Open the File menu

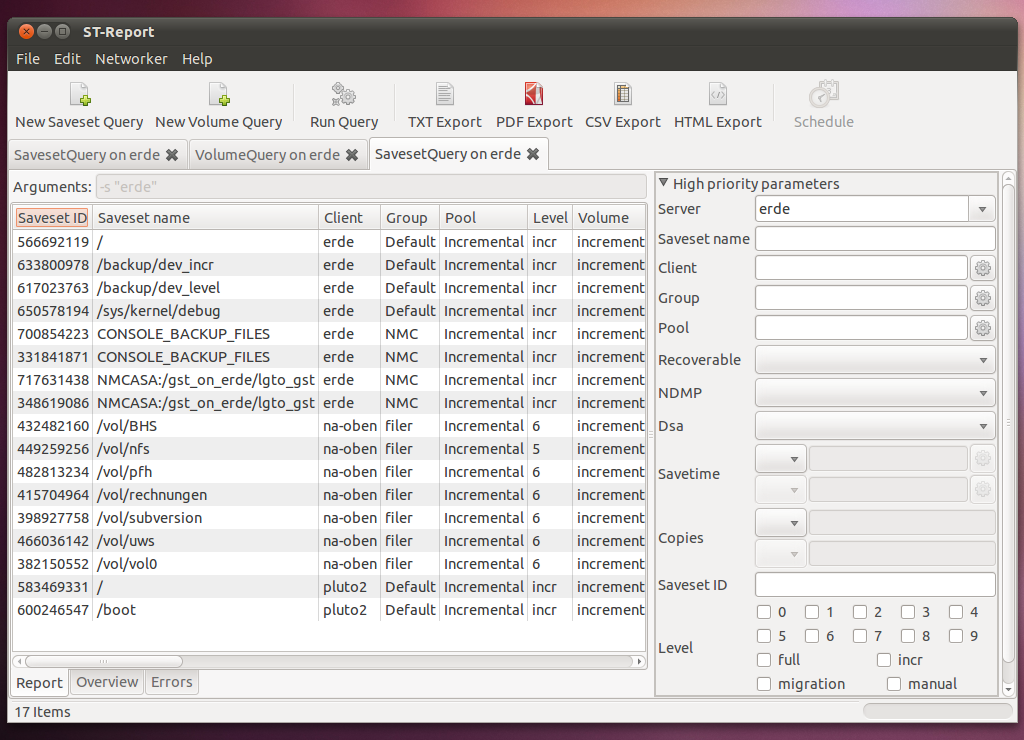click(28, 59)
